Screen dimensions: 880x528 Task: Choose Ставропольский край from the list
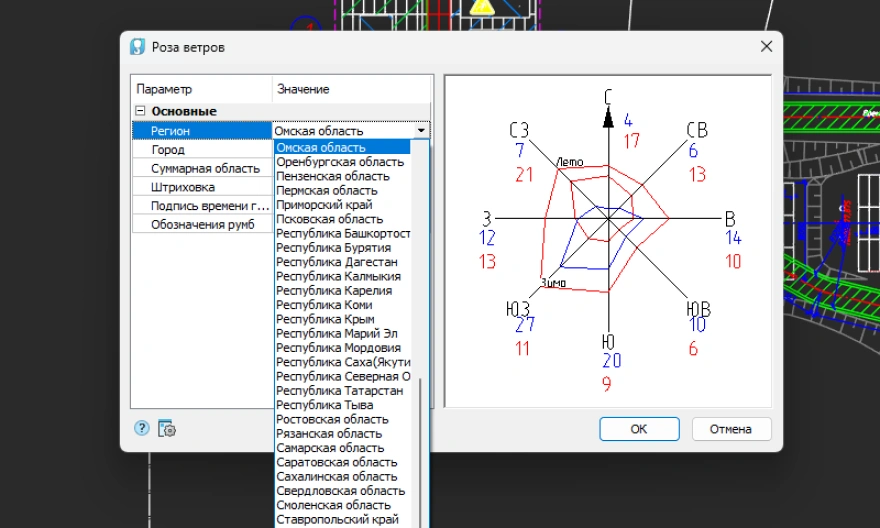point(337,519)
